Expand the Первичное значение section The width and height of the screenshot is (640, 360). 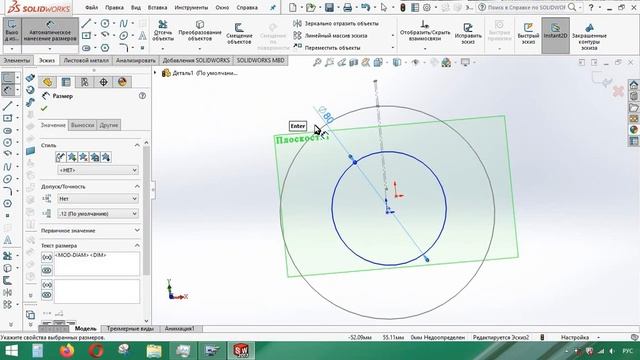(x=137, y=231)
